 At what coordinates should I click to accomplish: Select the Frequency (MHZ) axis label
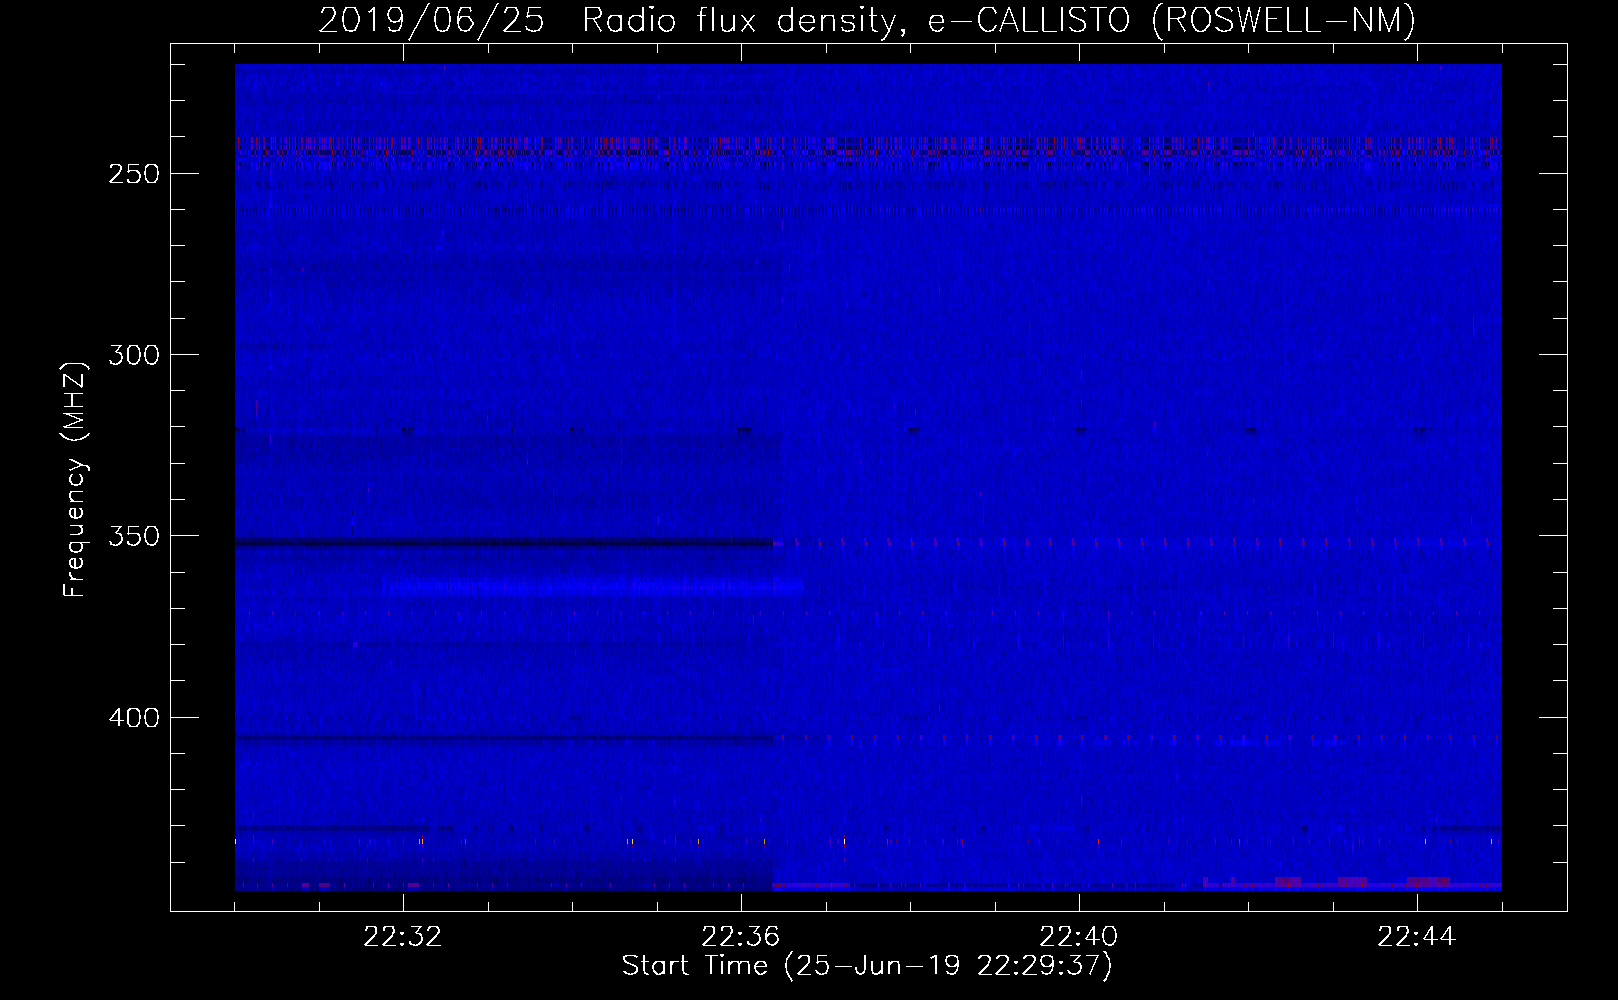[75, 479]
